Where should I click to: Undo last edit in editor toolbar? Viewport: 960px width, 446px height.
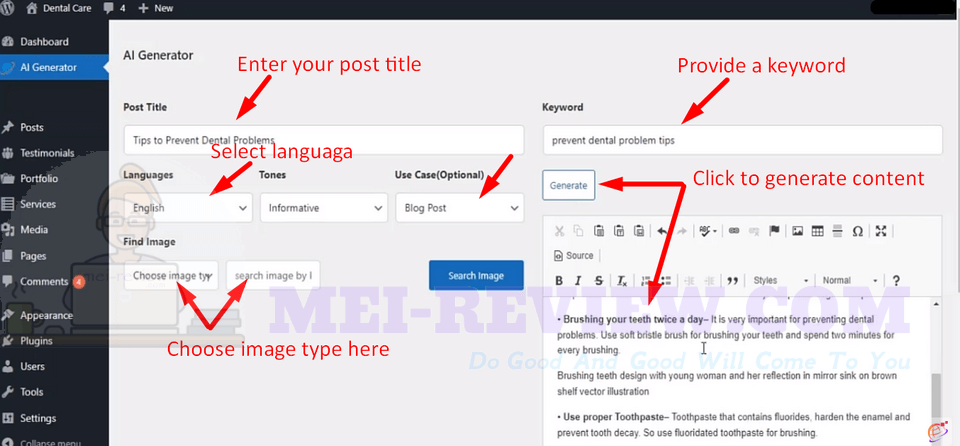pyautogui.click(x=662, y=231)
